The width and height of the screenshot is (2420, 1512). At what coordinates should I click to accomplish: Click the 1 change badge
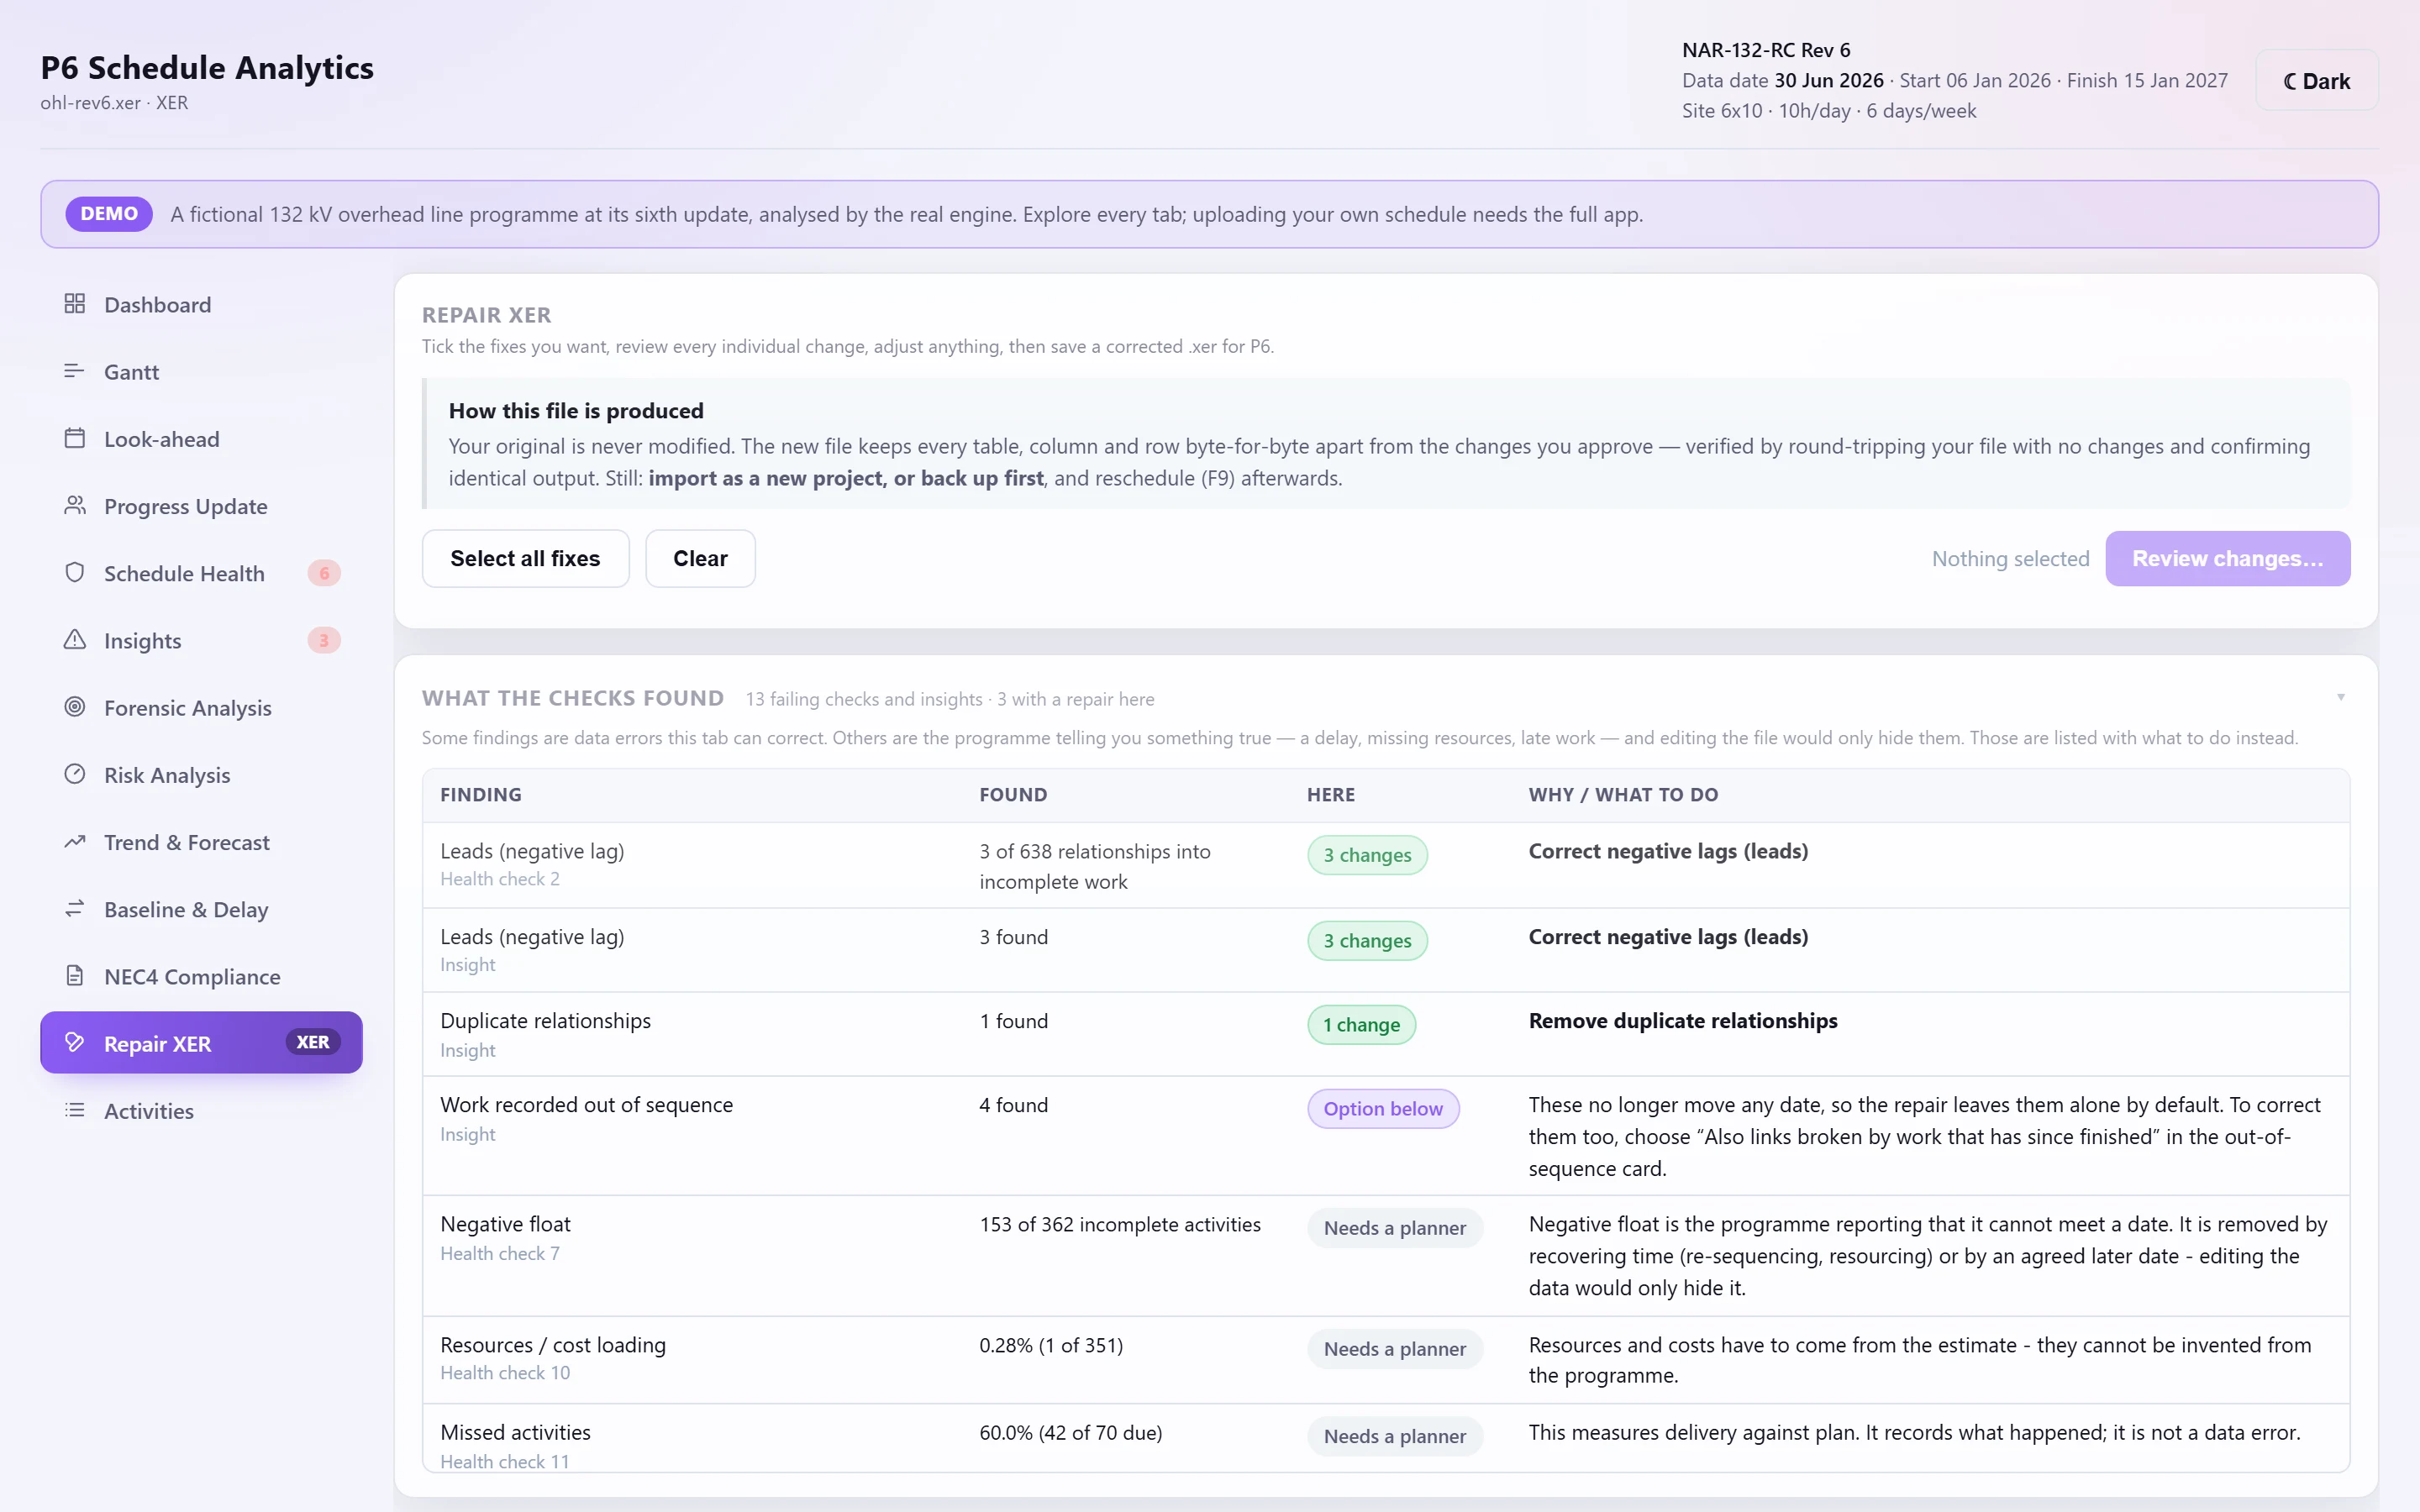[x=1361, y=1024]
